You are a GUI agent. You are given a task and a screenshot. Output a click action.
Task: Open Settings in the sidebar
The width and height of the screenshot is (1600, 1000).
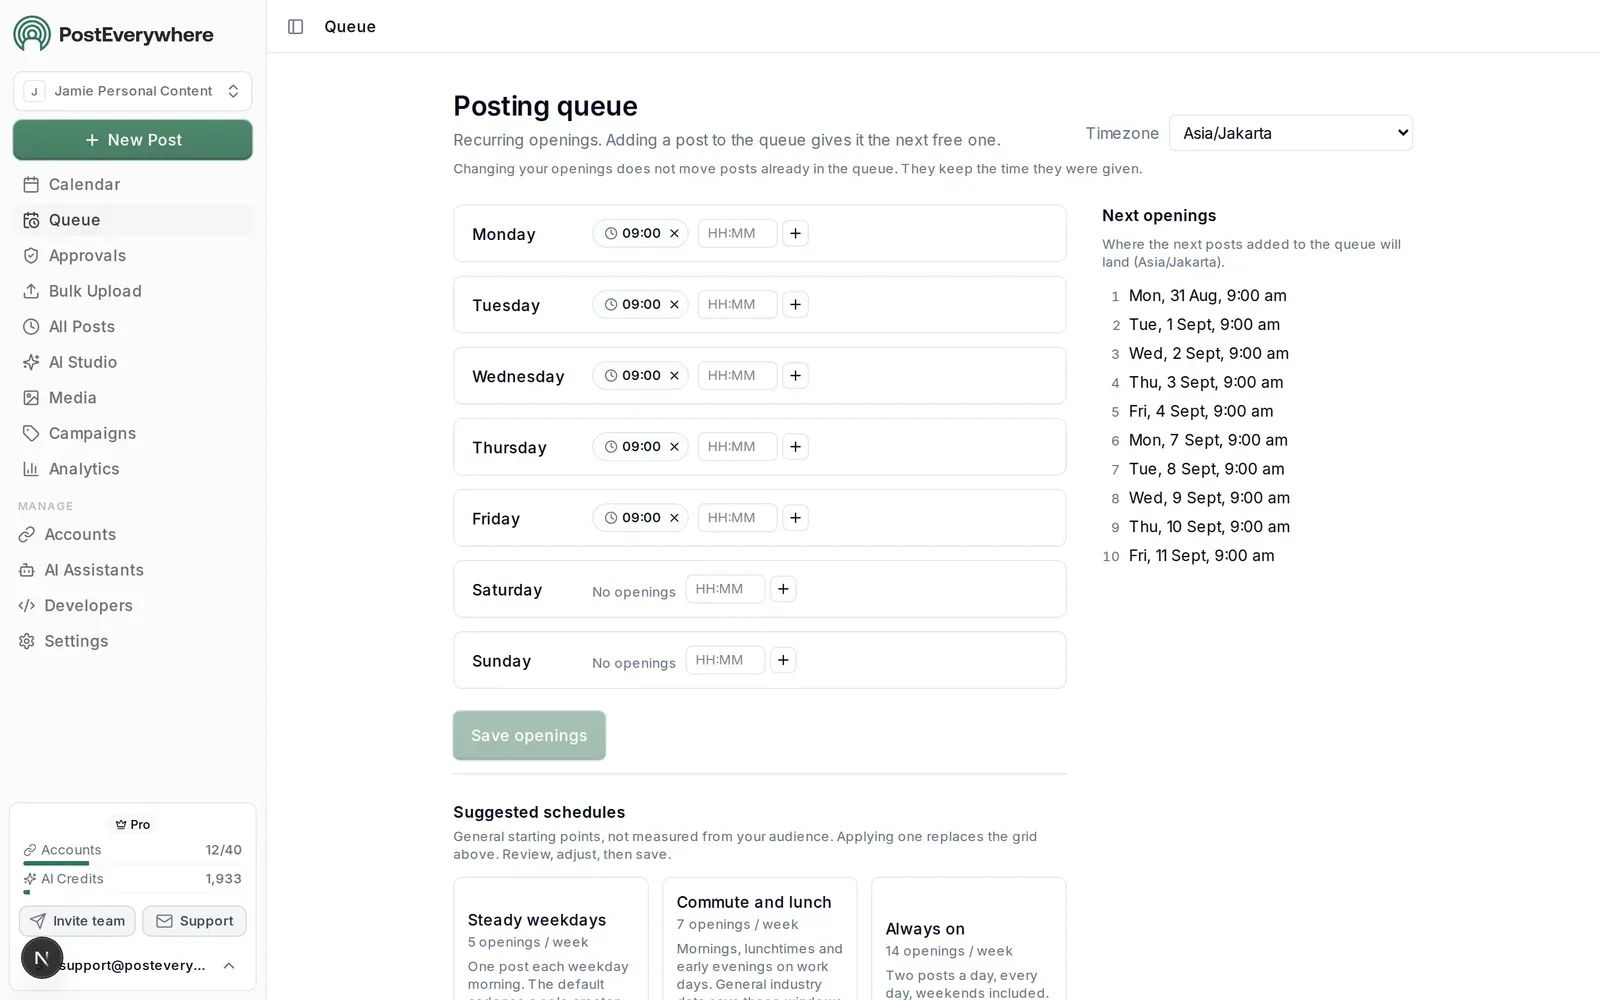[x=132, y=641]
